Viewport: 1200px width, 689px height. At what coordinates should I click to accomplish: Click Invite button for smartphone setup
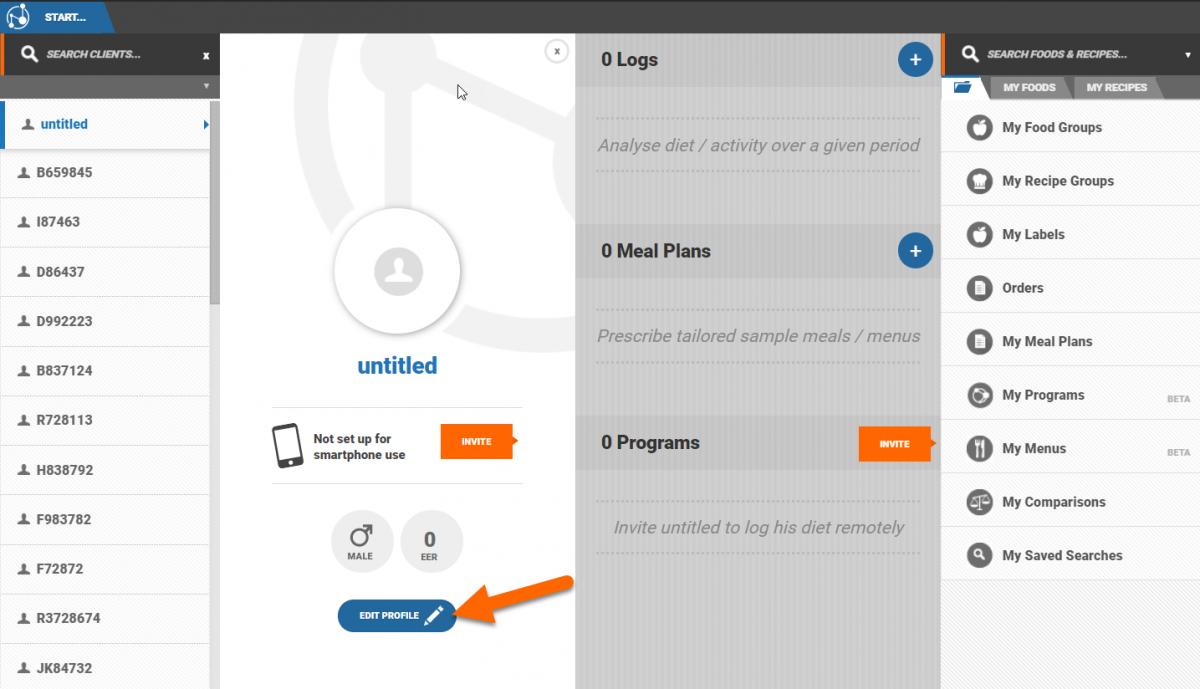pyautogui.click(x=478, y=441)
